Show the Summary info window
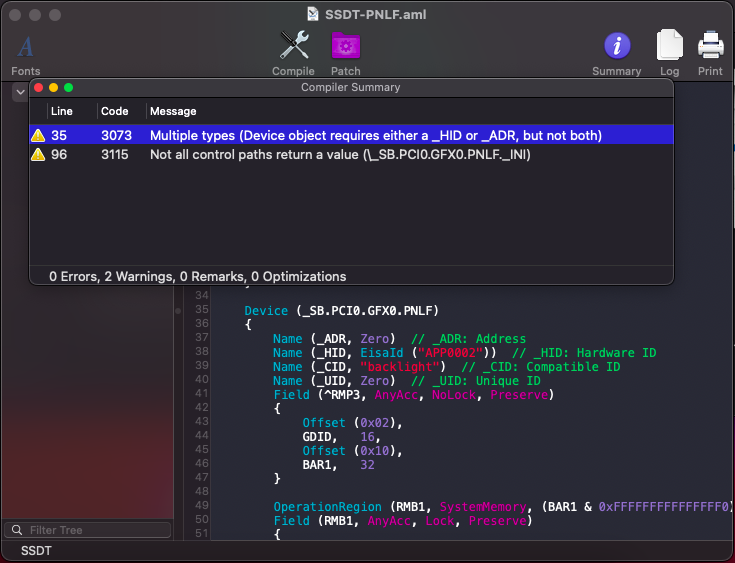Viewport: 735px width, 563px height. click(x=616, y=46)
